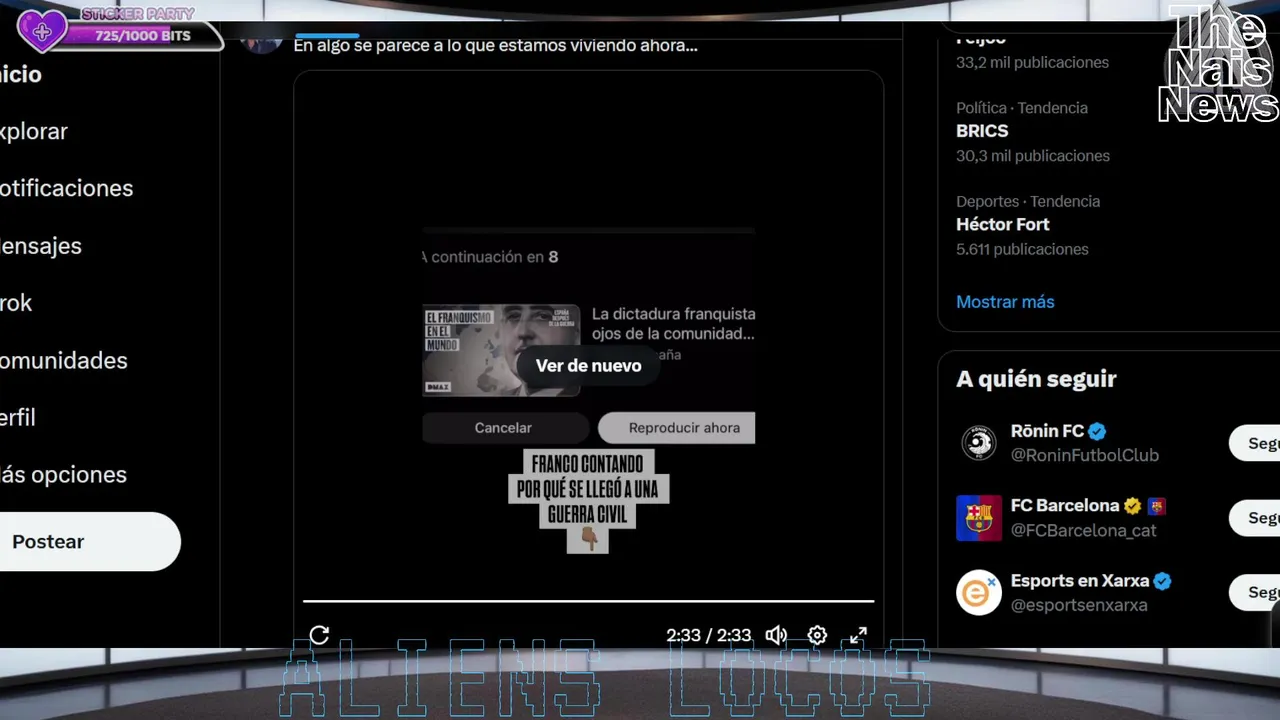Click the Sticker Party heart icon
Screen dimensions: 1280x720
click(42, 31)
